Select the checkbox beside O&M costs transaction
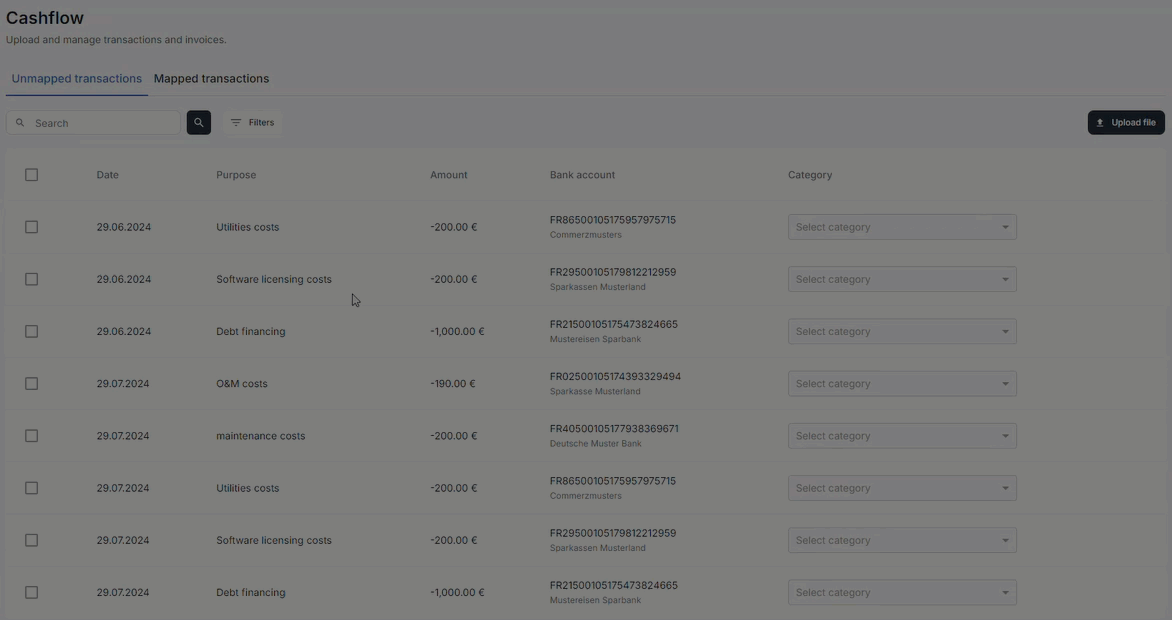 click(31, 383)
